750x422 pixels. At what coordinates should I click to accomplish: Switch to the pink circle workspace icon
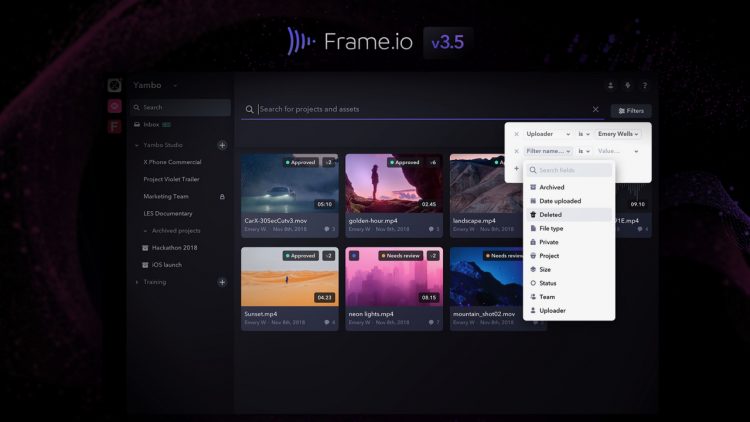click(x=114, y=106)
